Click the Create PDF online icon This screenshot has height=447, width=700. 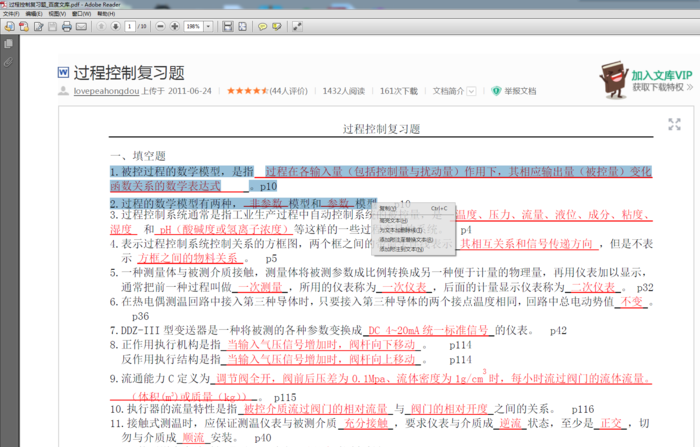(x=24, y=27)
